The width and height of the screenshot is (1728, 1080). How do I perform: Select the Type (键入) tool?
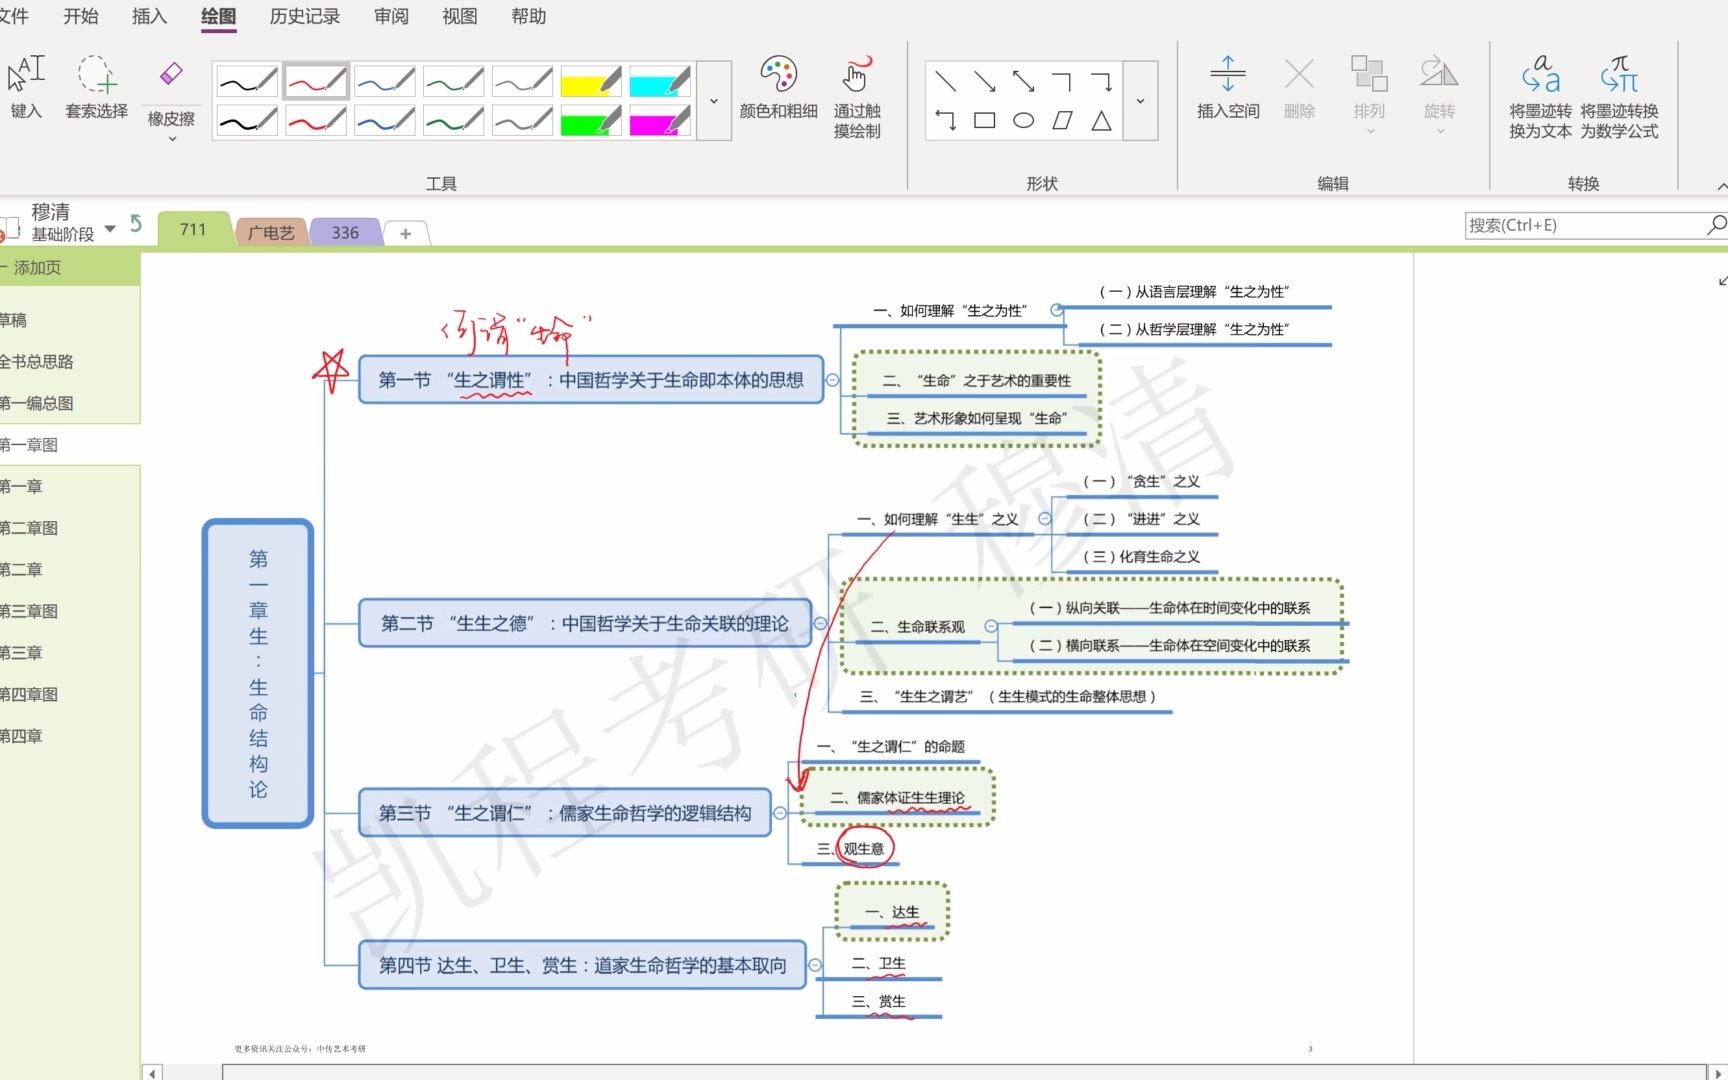(27, 87)
